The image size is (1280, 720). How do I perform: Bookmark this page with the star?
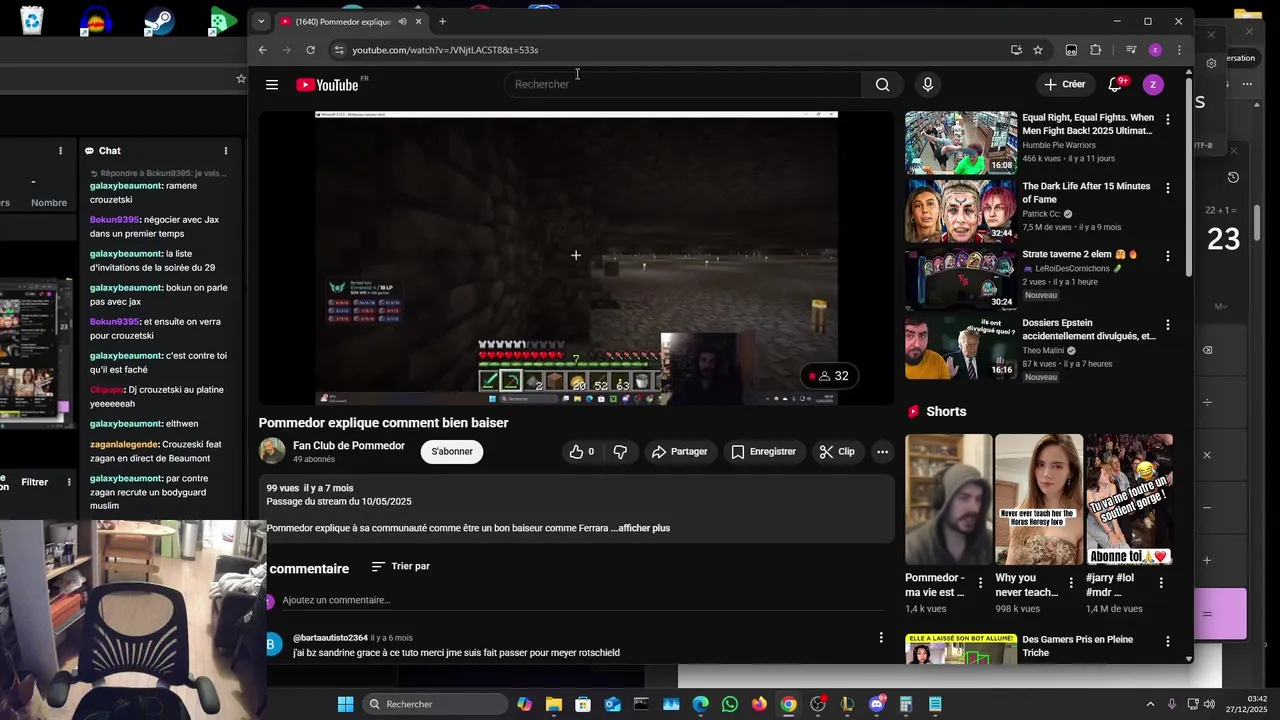[1038, 50]
